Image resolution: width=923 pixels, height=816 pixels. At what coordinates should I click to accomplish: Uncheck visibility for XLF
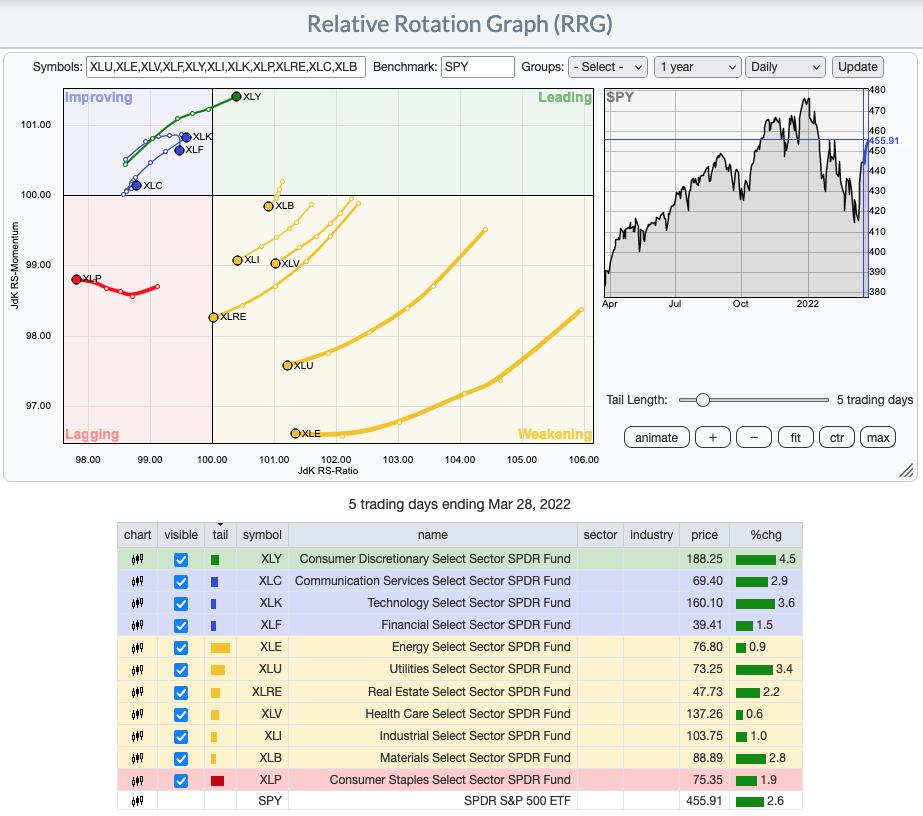point(181,626)
